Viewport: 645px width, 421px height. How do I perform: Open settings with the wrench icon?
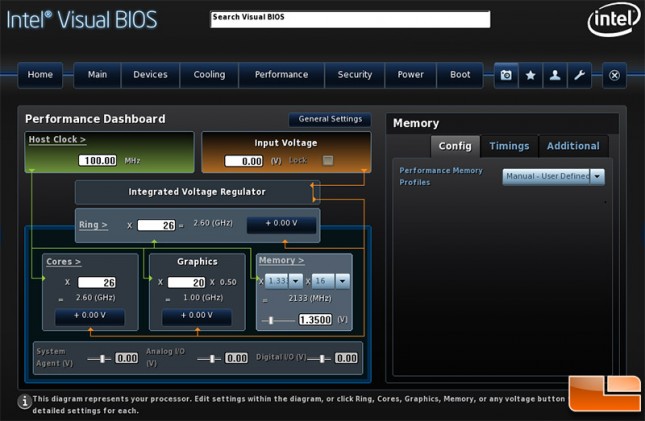(579, 75)
